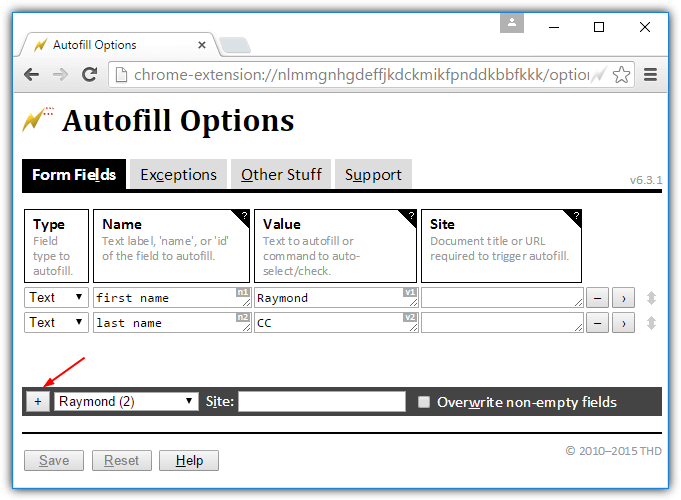Open Type dropdown for first name row
This screenshot has width=681, height=500.
(56, 297)
